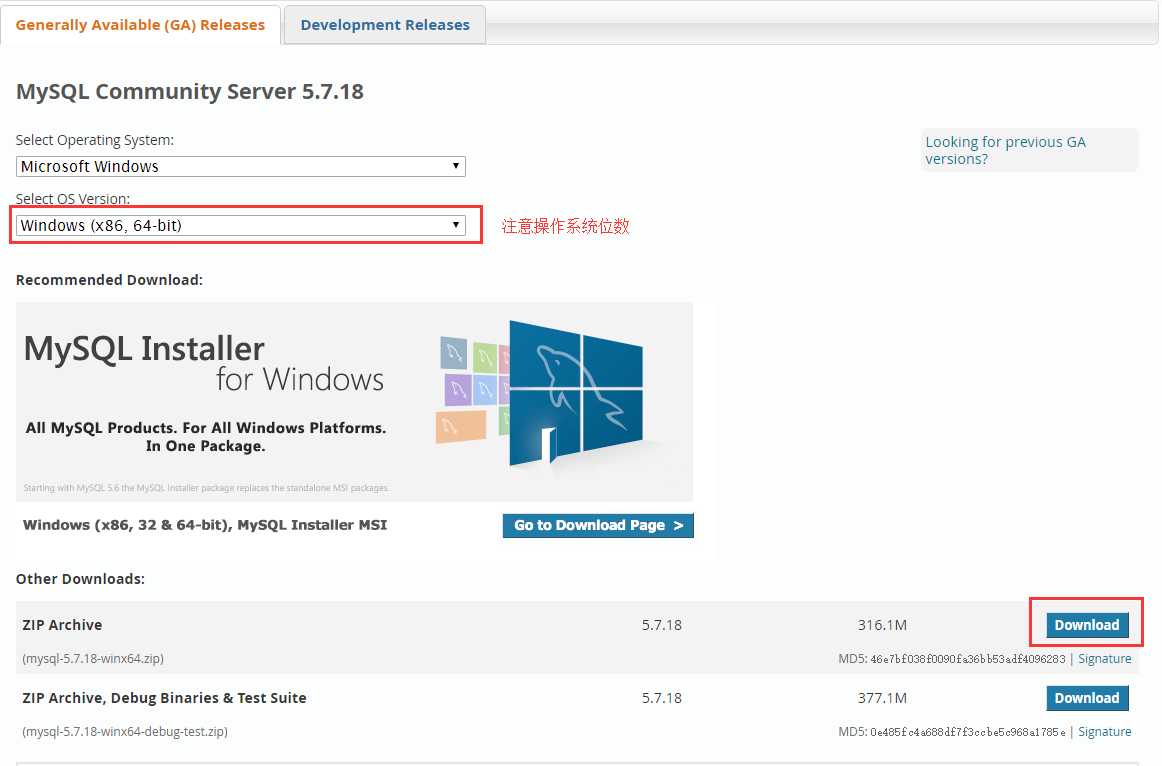Click the 316.1M file size value
Screen dimensions: 1162x766
coord(882,625)
